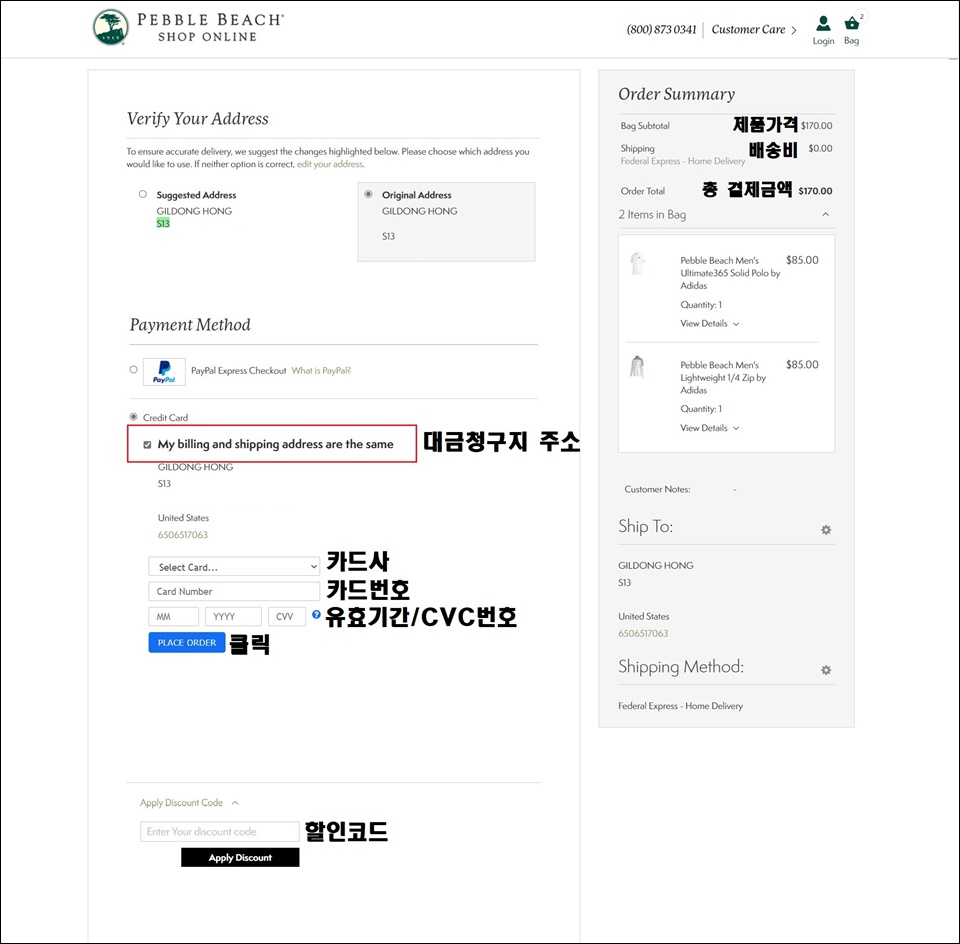
Task: Select the Original Address radio button
Action: 368,194
